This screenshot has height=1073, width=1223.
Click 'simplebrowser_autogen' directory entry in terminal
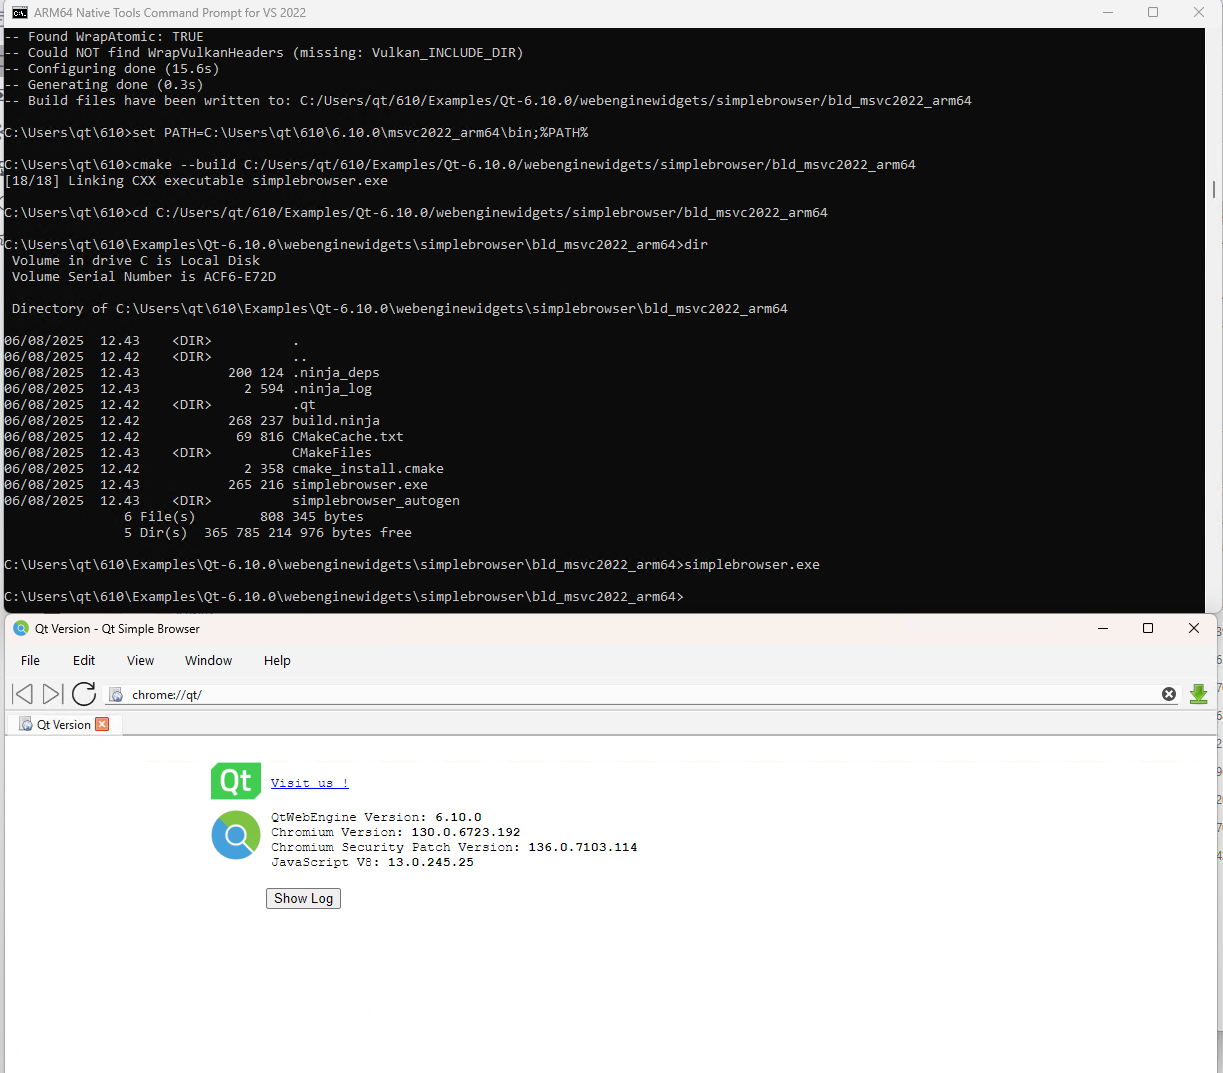point(376,501)
